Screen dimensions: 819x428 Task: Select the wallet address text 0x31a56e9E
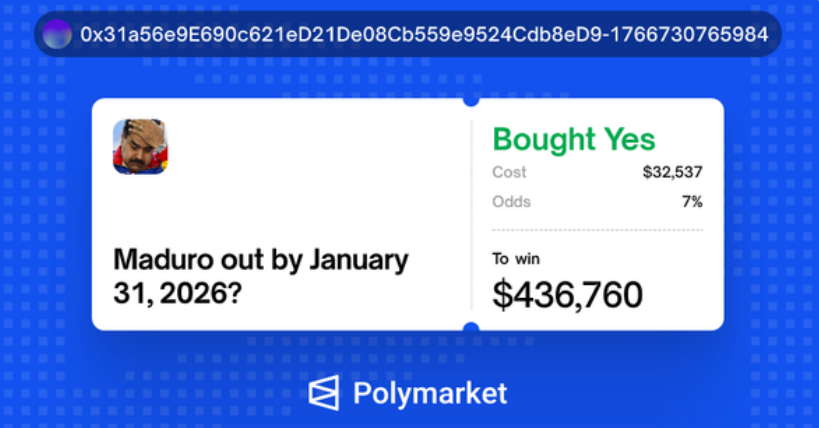tap(120, 34)
